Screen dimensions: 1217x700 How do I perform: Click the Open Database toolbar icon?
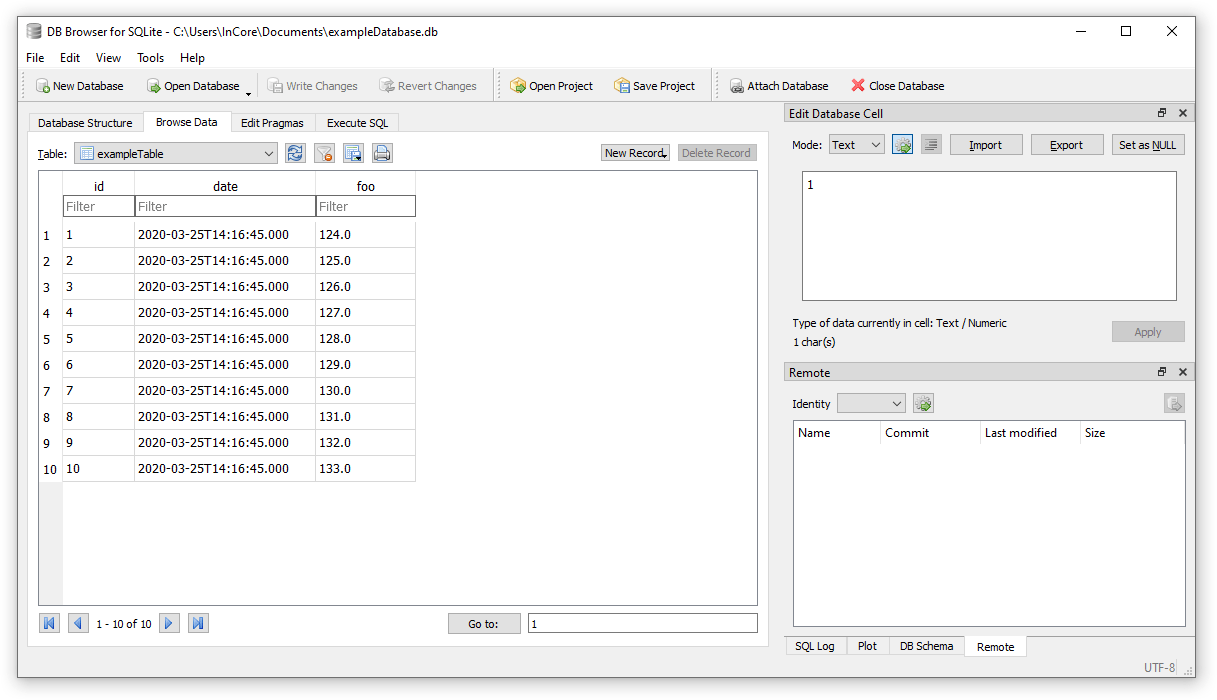154,86
